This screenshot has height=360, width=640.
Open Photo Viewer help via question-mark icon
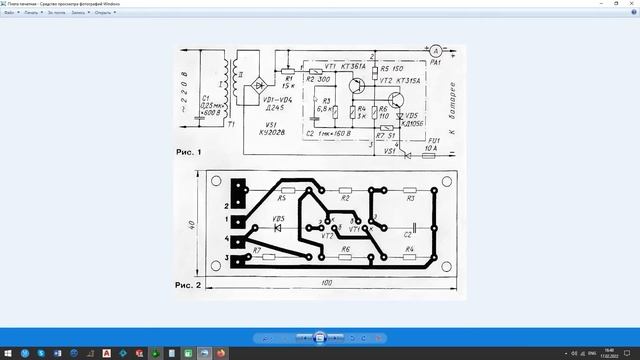point(634,12)
